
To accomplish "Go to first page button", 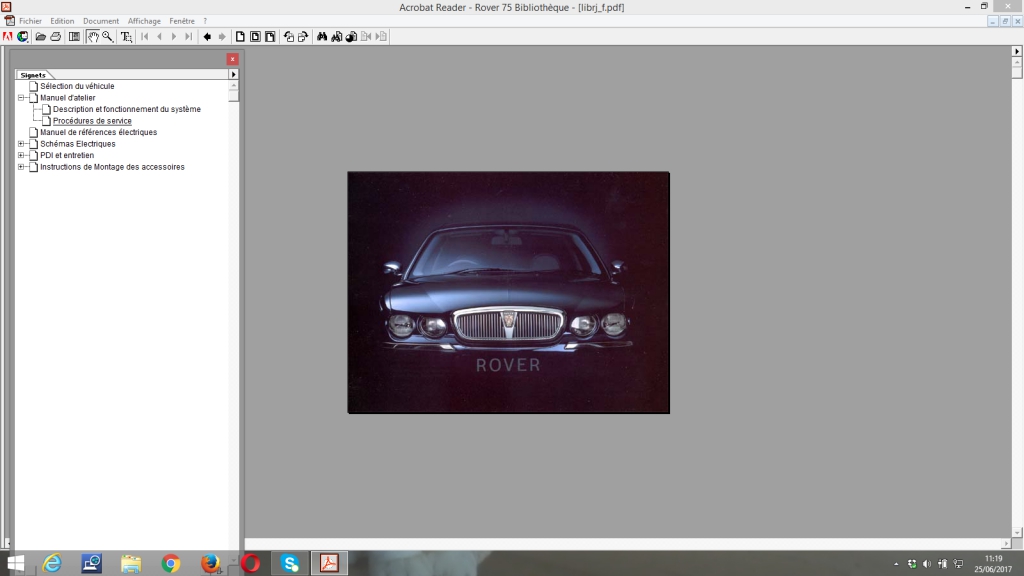I will pos(145,37).
